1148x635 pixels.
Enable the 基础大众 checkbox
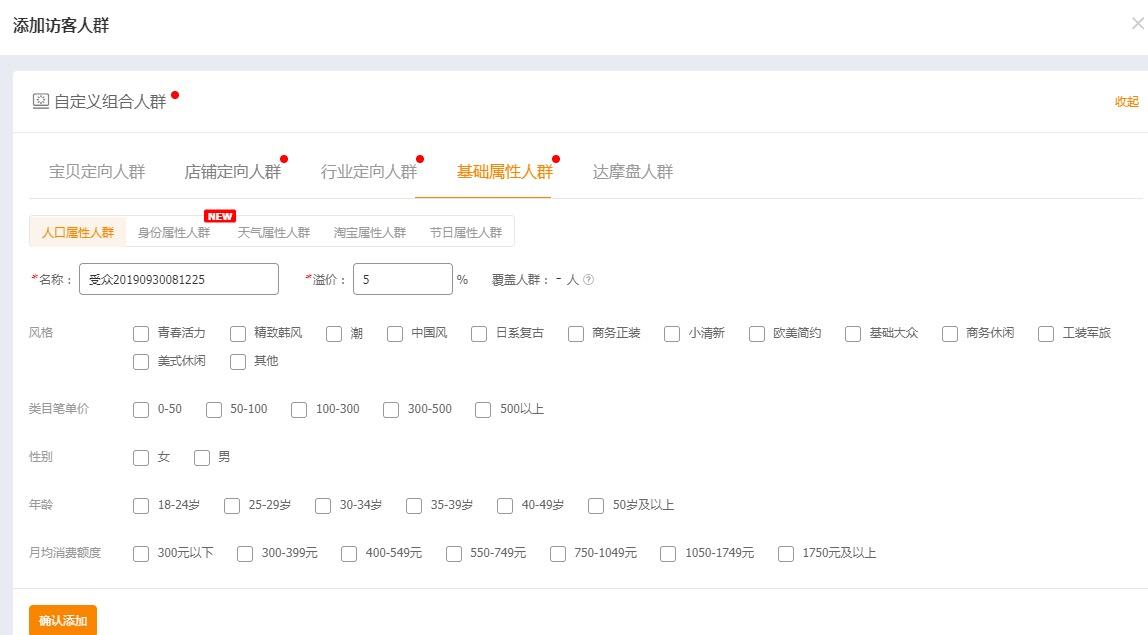[x=853, y=334]
